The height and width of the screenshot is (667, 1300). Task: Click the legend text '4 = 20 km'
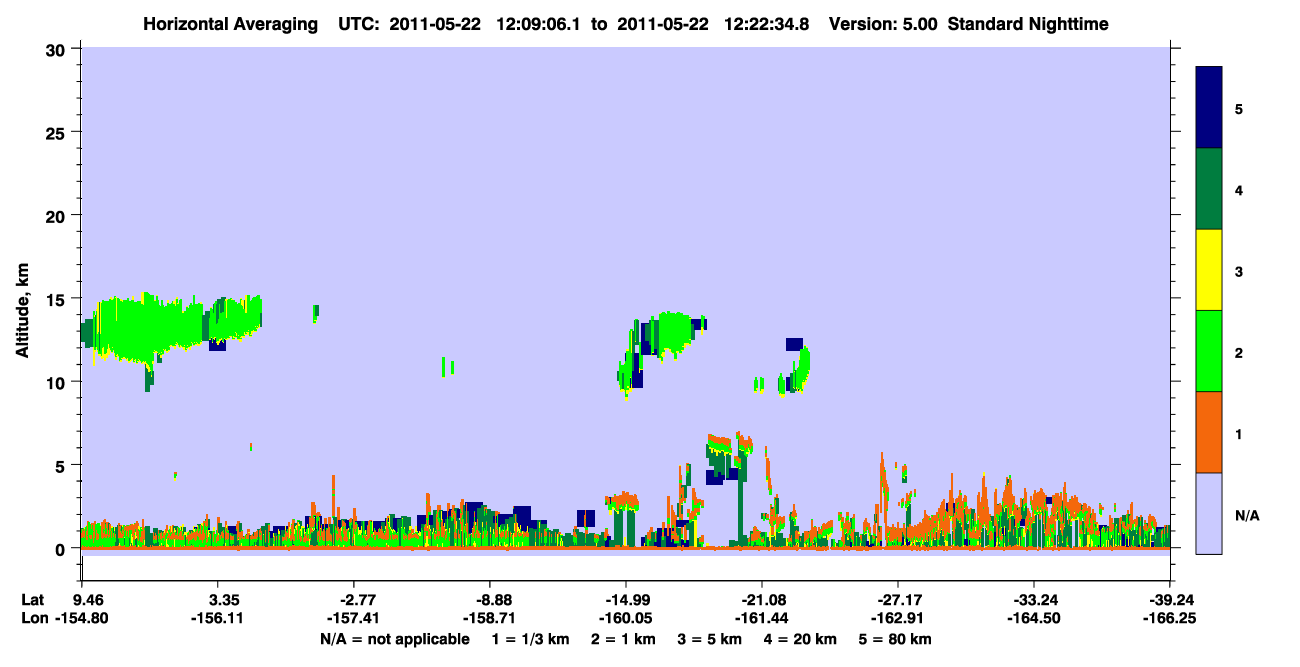(802, 639)
